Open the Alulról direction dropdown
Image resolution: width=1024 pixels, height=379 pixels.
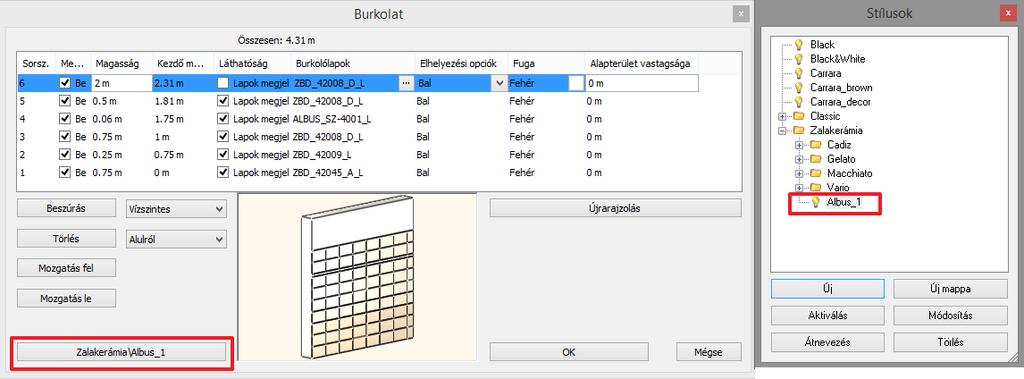pos(176,240)
